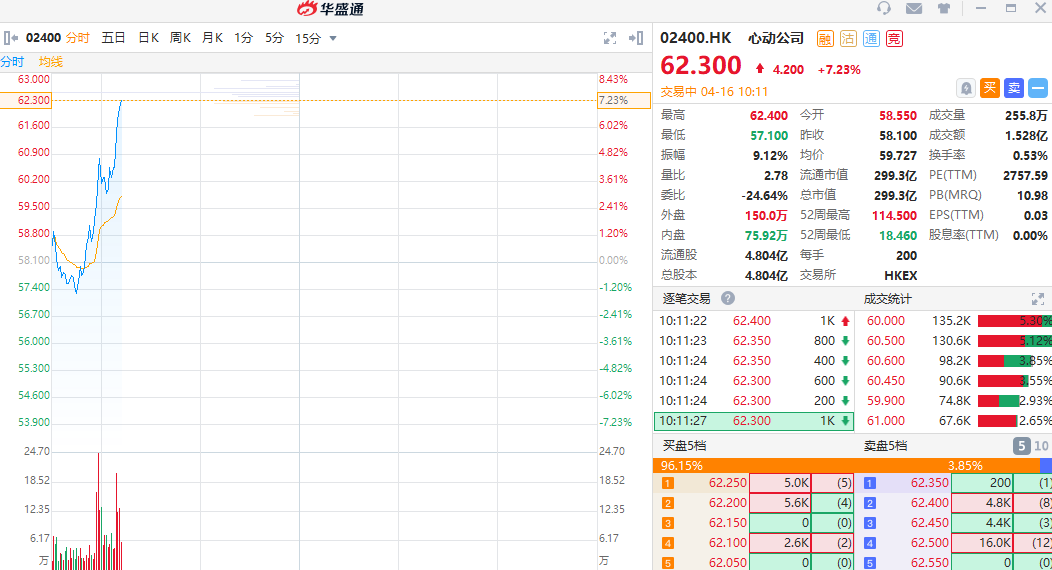1052x570 pixels.
Task: Click ask level 3 price 62.450
Action: pos(929,522)
